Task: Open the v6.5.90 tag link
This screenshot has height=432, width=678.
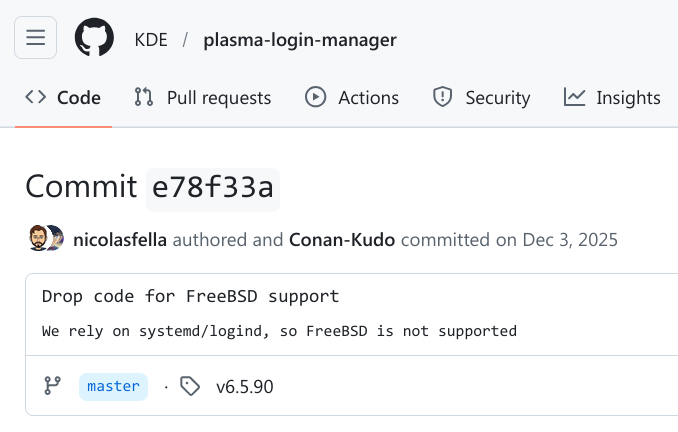Action: tap(244, 386)
